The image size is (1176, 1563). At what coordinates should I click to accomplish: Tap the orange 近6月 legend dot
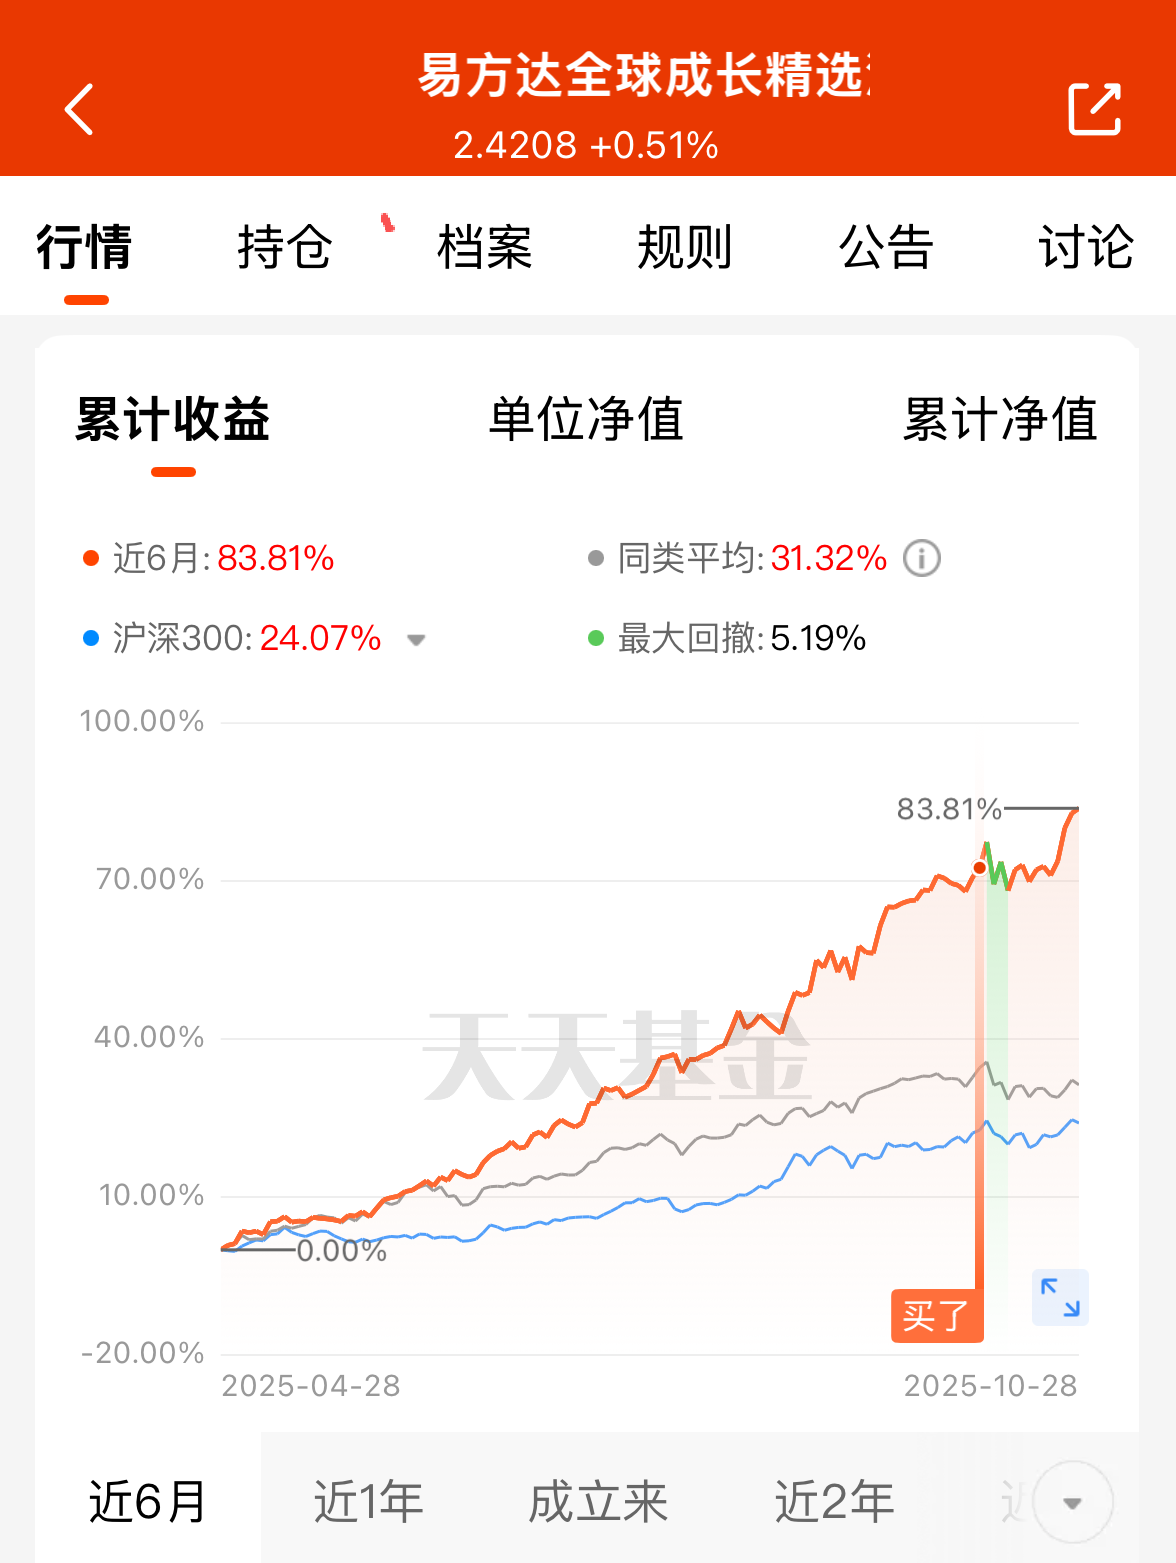tap(91, 558)
